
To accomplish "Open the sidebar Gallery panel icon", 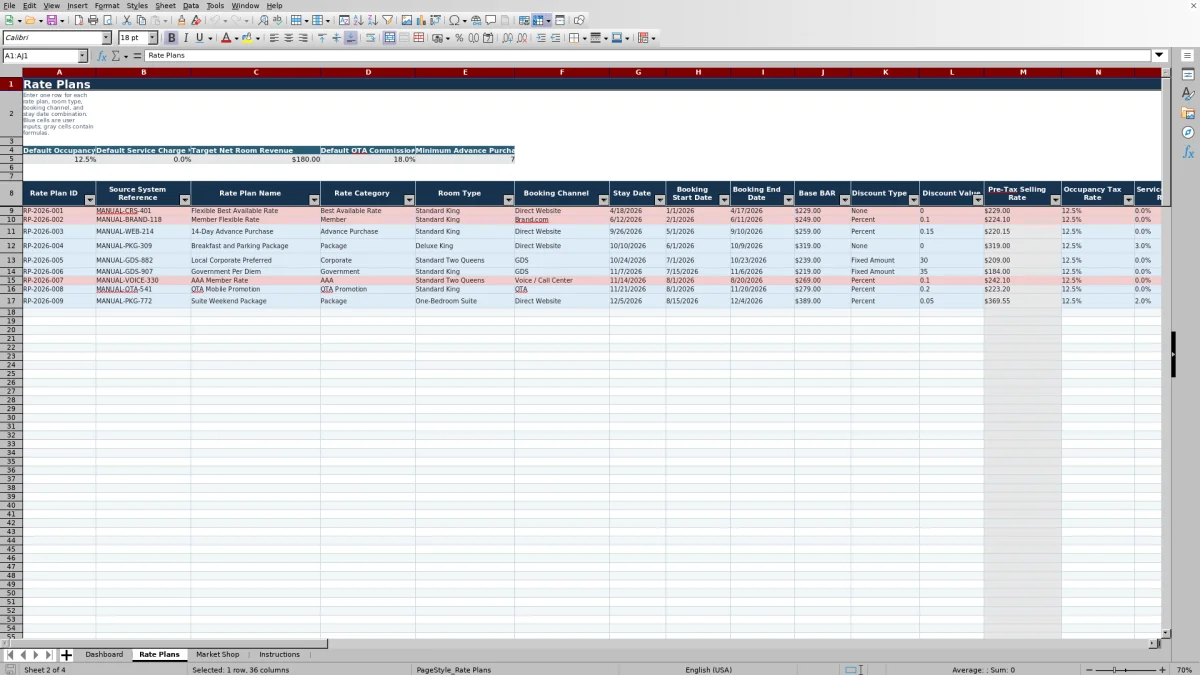I will coord(1188,113).
